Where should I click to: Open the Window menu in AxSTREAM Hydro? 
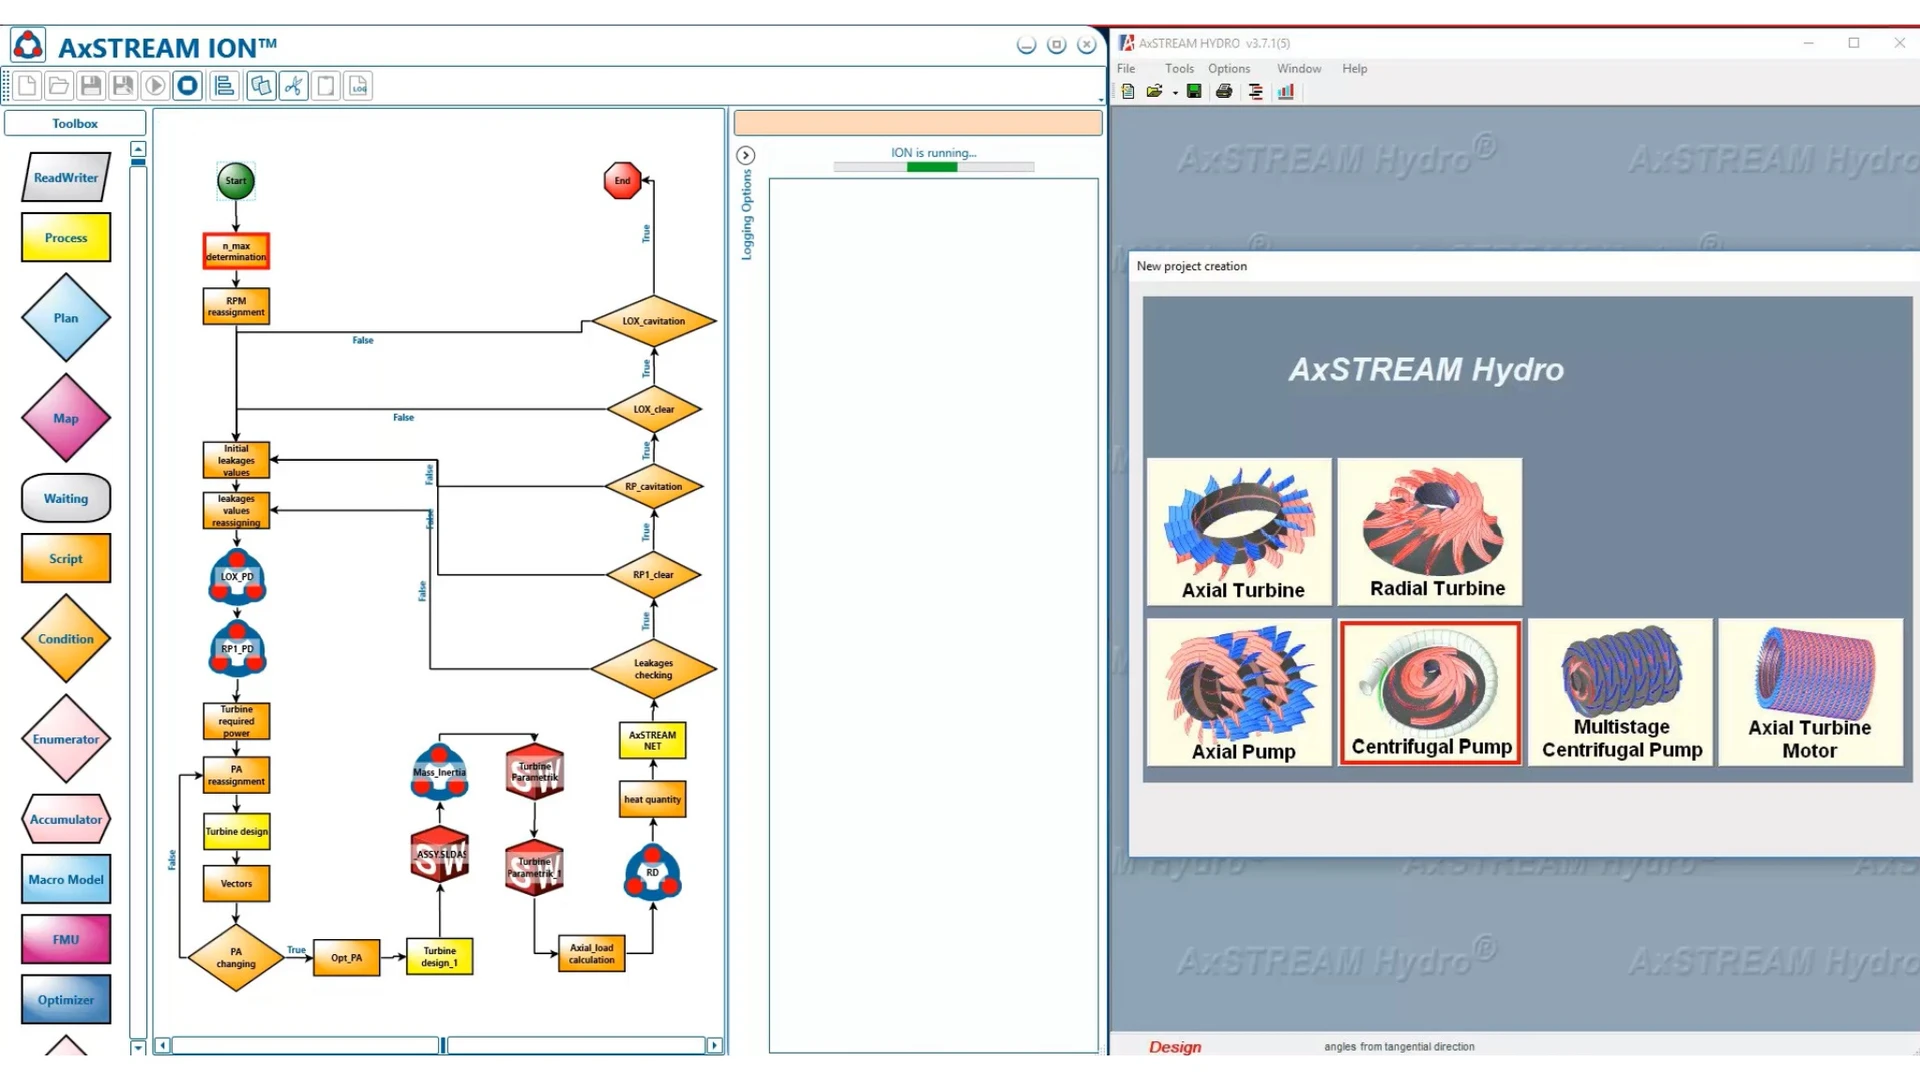1299,69
